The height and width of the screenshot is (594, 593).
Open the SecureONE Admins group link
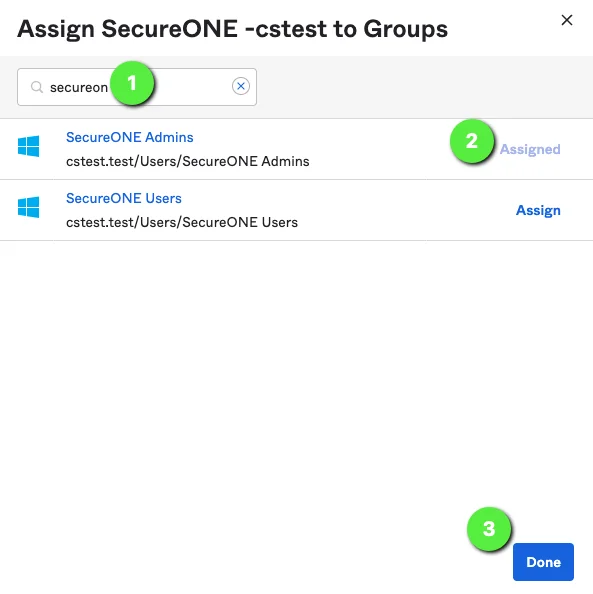point(130,138)
